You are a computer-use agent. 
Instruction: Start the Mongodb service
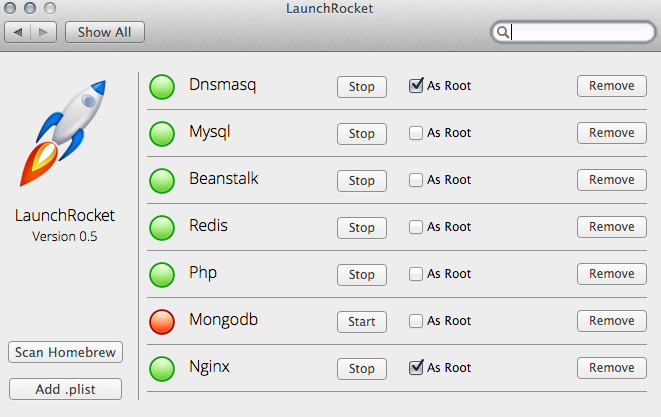pyautogui.click(x=361, y=321)
